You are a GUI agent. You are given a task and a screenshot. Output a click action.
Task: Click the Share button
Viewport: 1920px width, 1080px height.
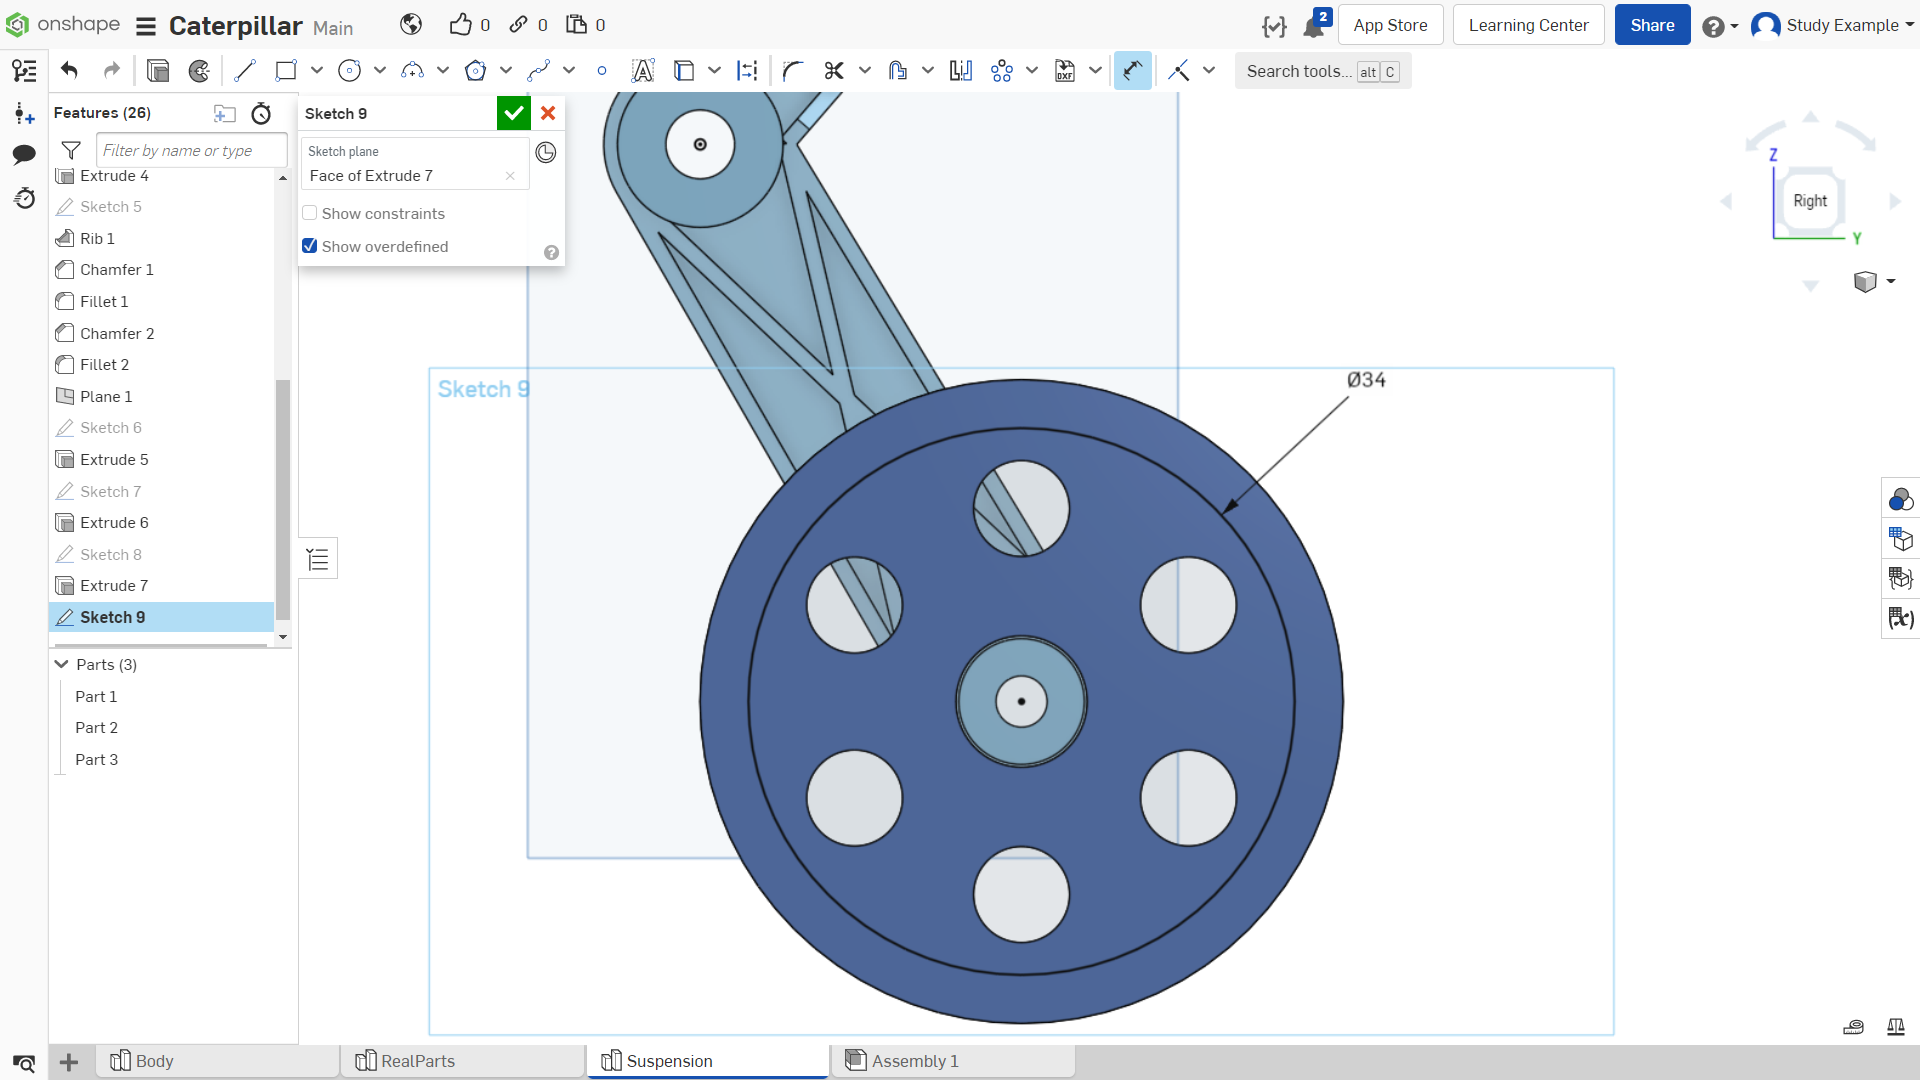tap(1652, 25)
